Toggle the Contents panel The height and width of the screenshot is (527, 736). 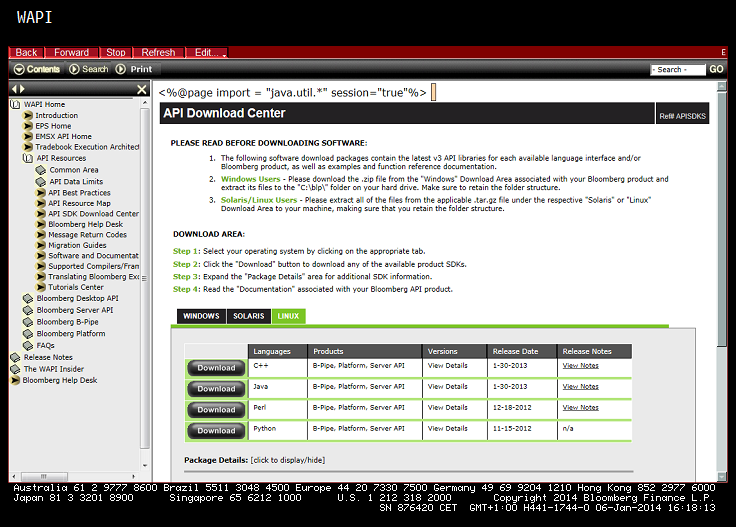[37, 69]
